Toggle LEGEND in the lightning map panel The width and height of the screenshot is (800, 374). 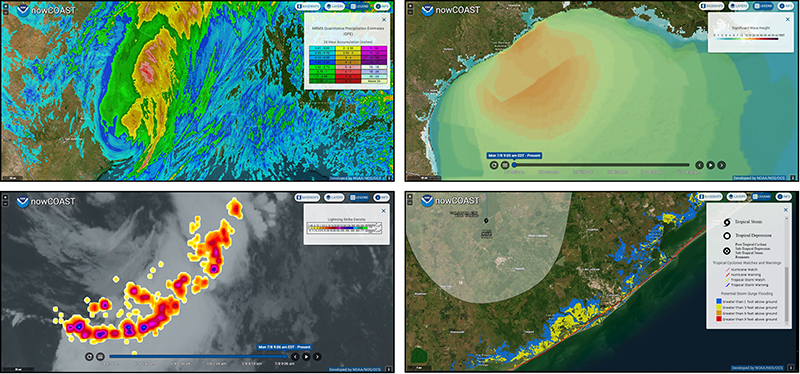coord(360,197)
